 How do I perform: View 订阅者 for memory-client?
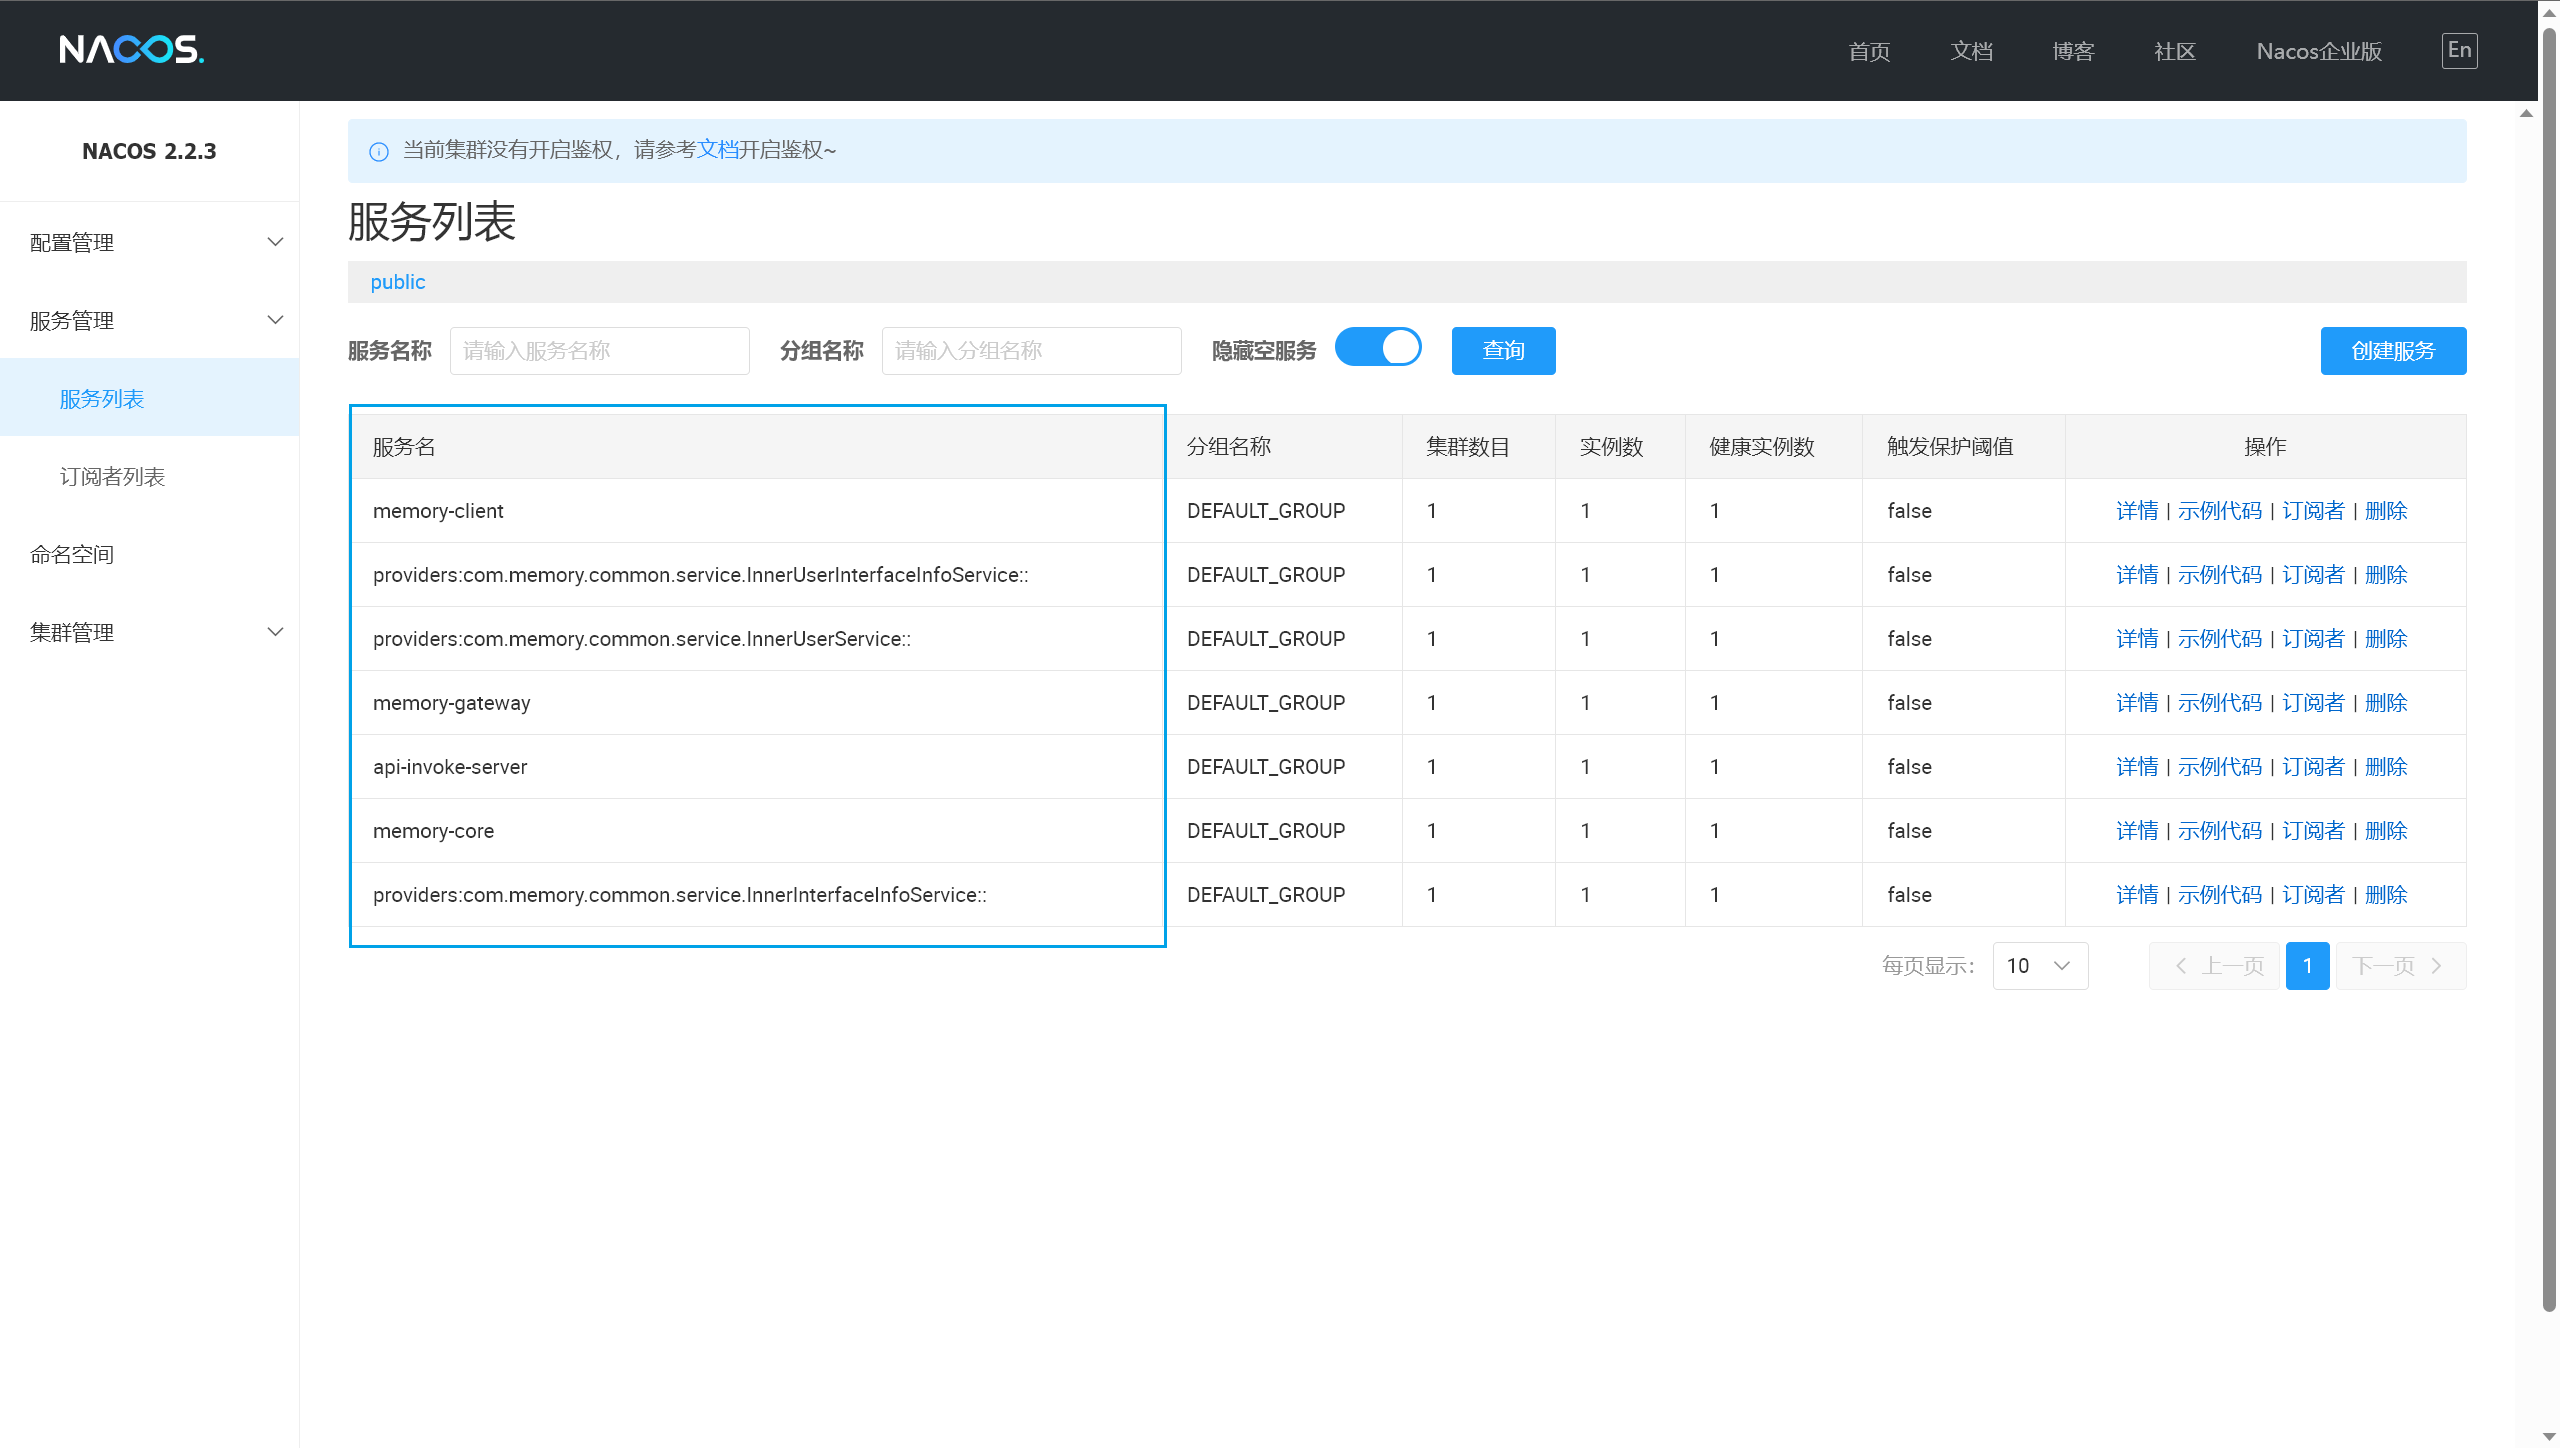[x=2312, y=511]
